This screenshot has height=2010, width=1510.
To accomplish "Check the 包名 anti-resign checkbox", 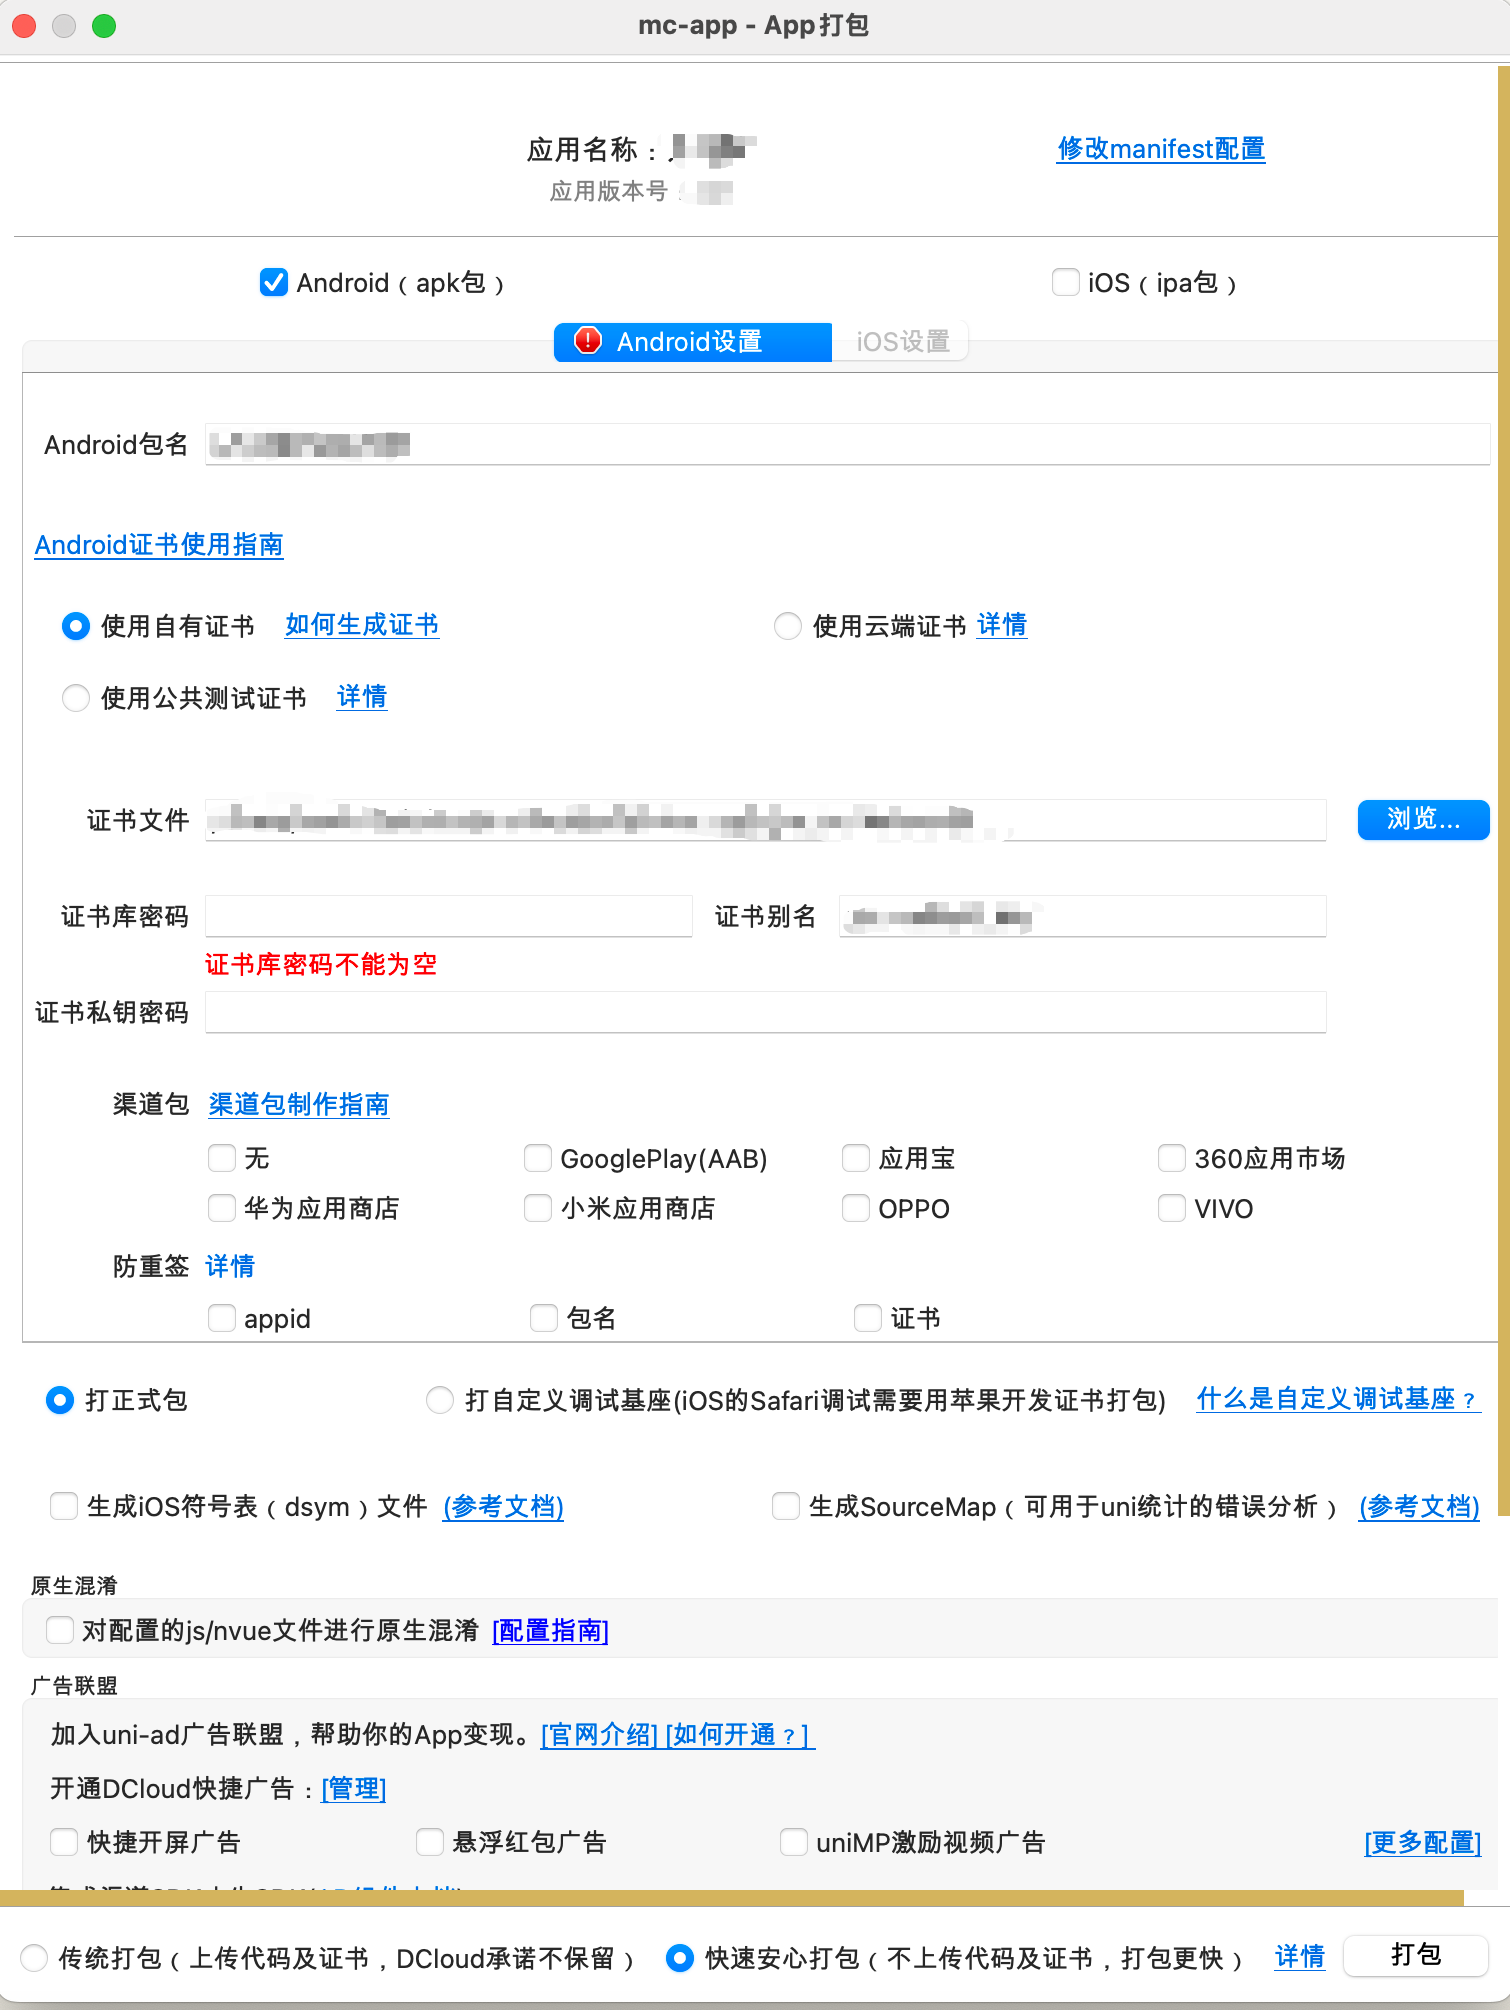I will tap(544, 1318).
